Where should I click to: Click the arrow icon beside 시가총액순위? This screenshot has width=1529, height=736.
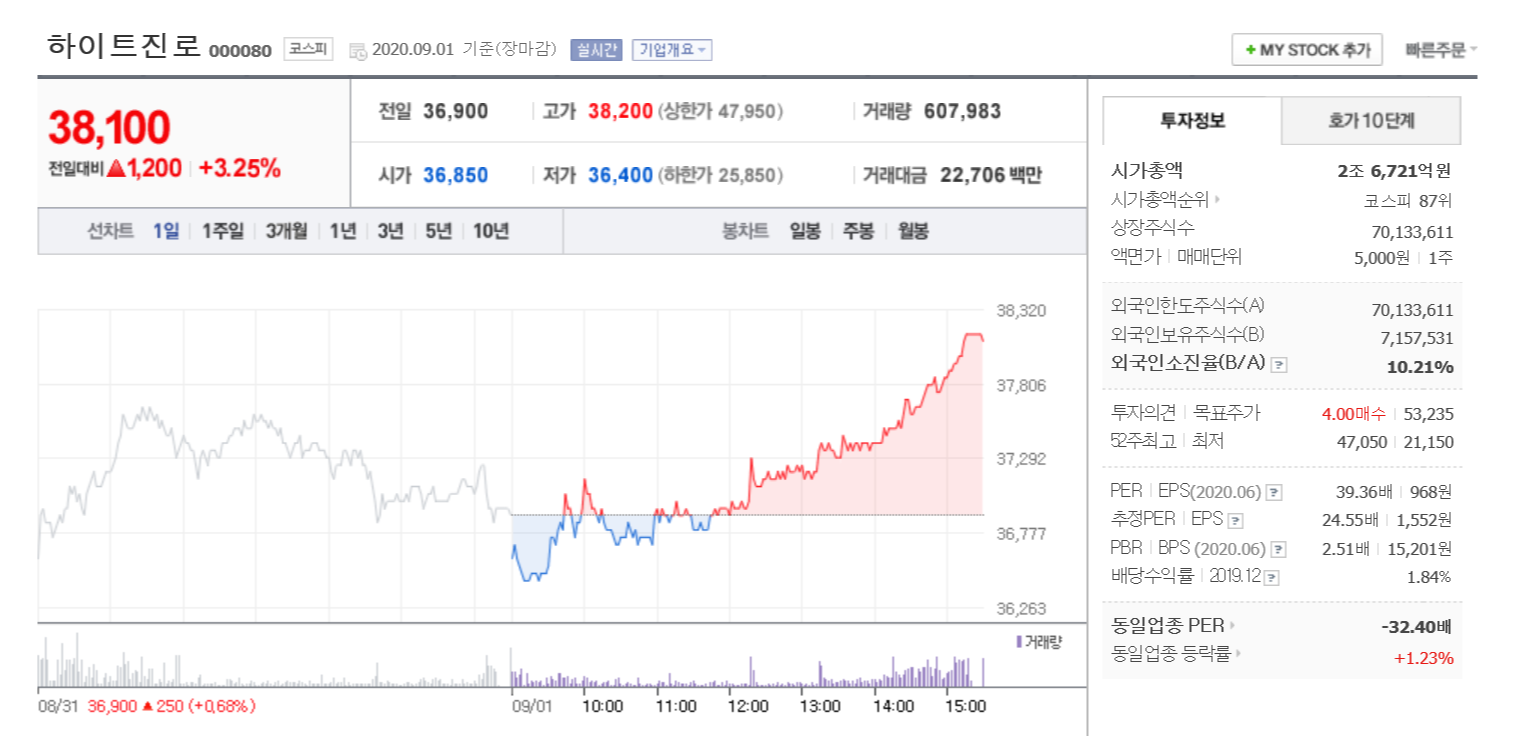[x=1217, y=199]
